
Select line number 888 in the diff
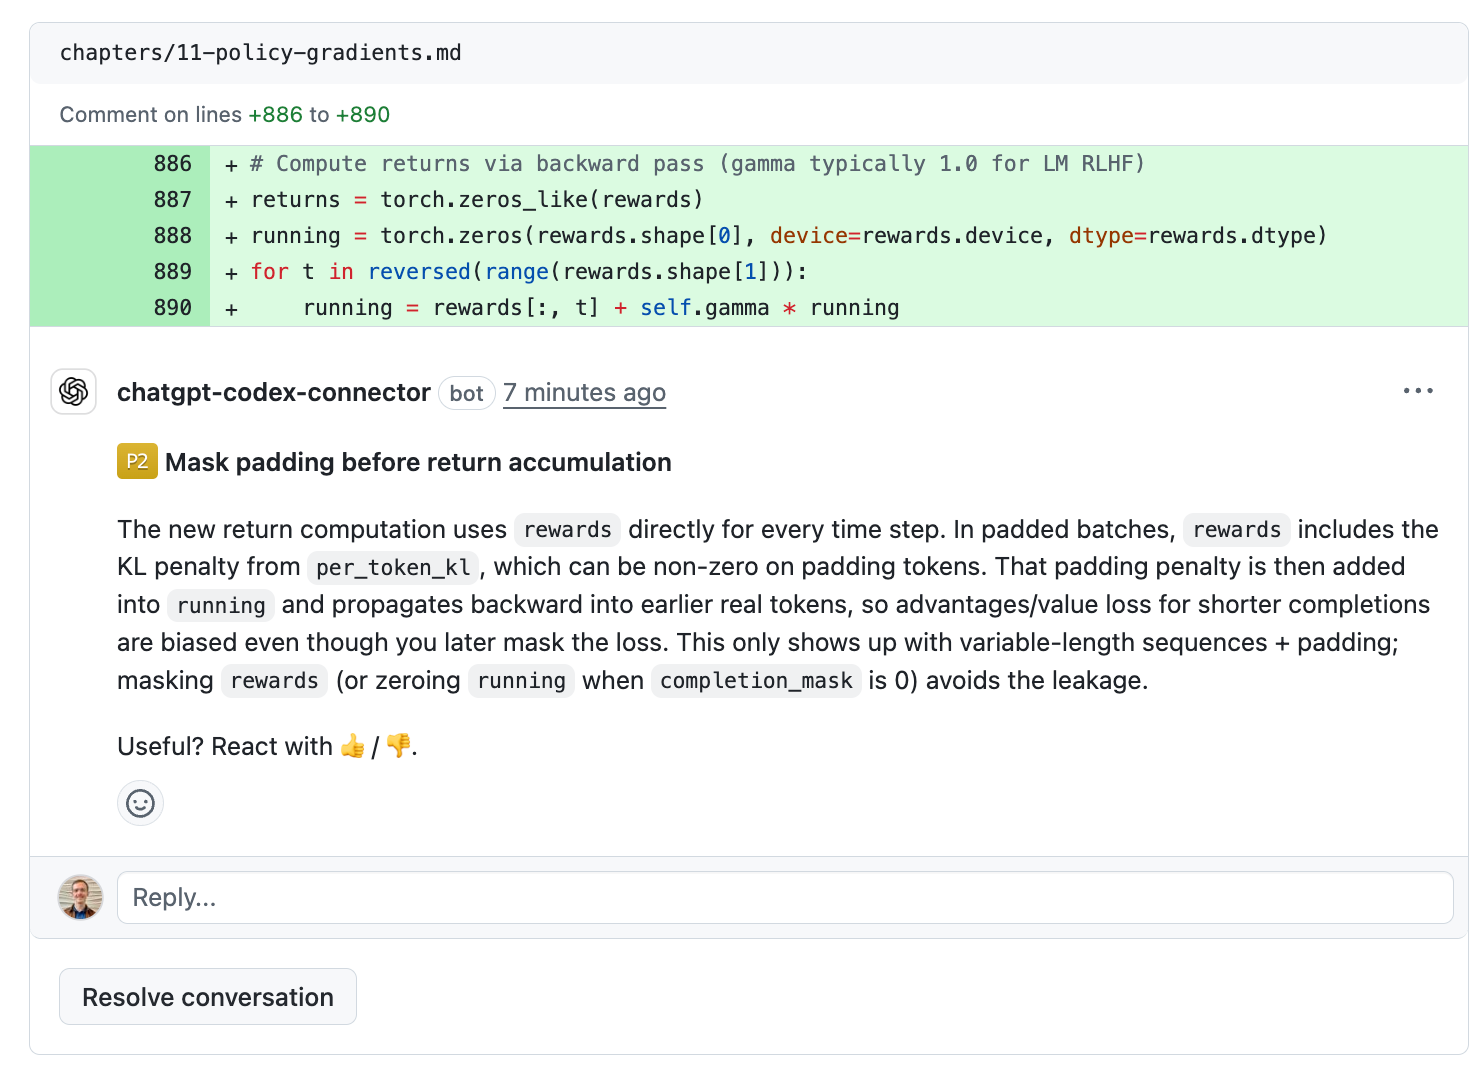172,236
